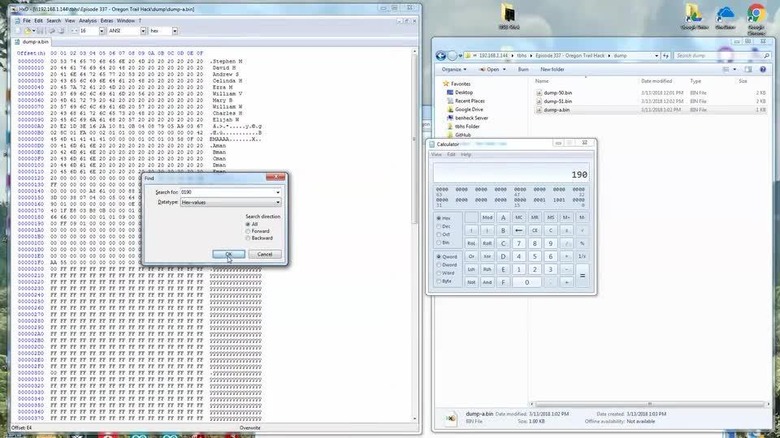Click the Search for input field

(229, 191)
